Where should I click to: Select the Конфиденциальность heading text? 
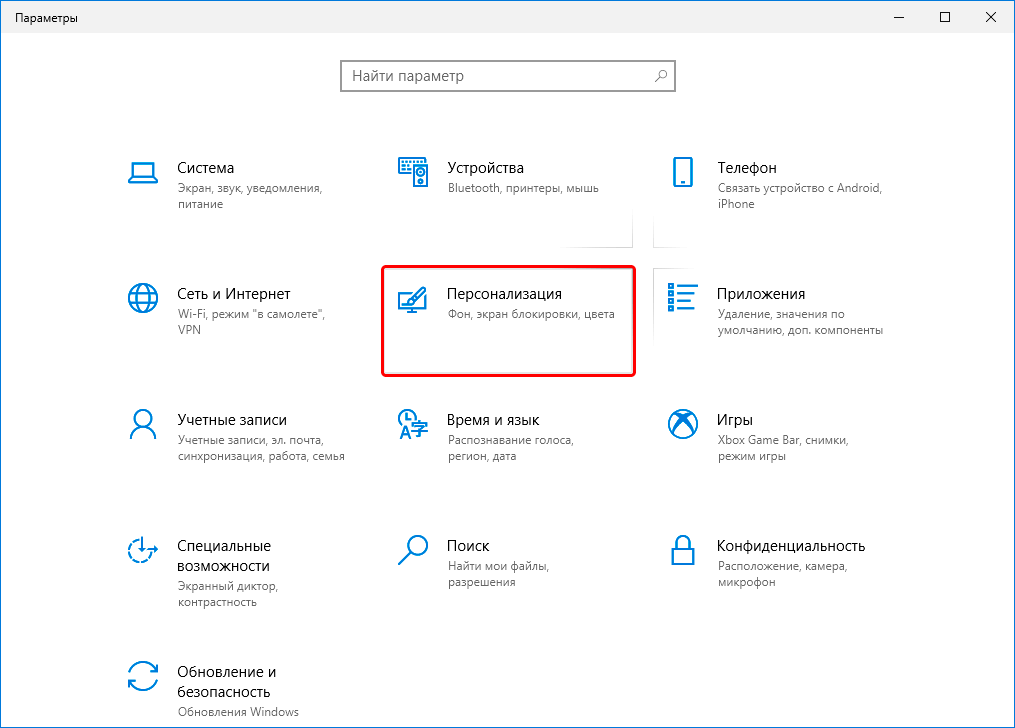[x=790, y=546]
